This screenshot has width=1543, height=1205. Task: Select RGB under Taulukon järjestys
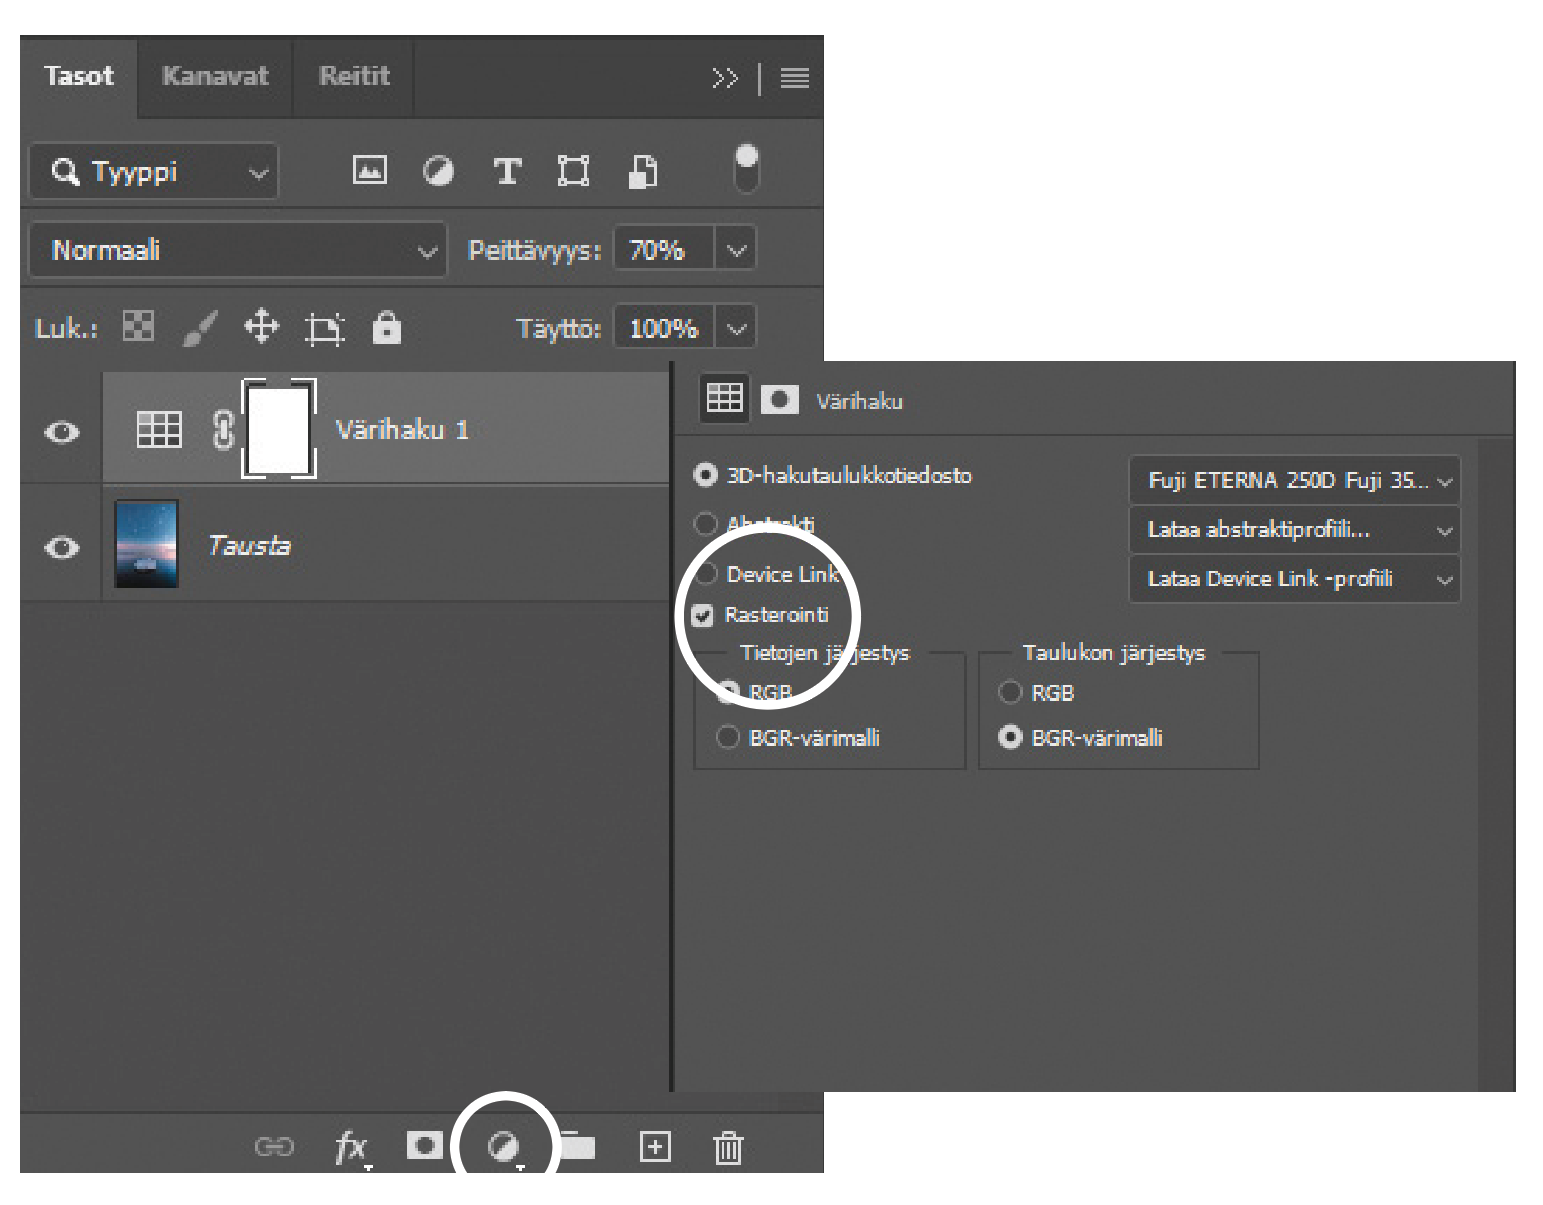(x=1010, y=692)
